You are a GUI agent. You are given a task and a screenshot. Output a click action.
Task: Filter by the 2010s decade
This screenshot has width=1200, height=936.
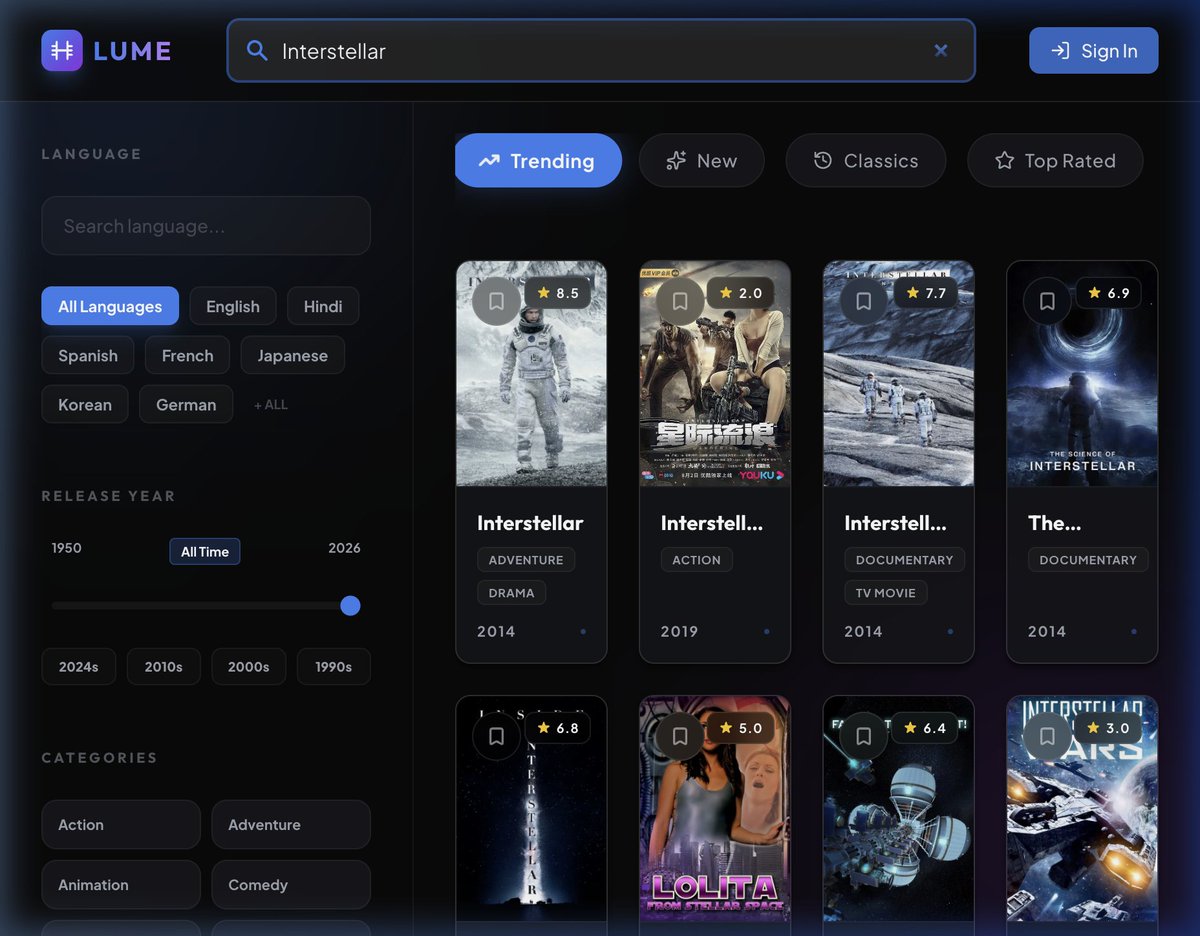(x=164, y=666)
